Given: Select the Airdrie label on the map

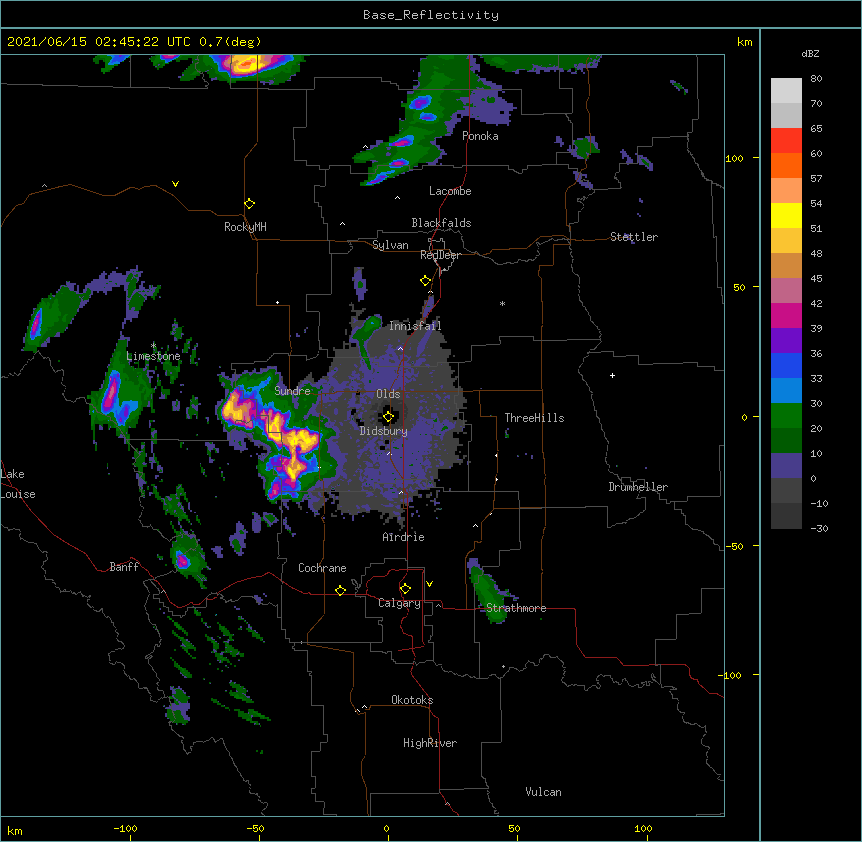Looking at the screenshot, I should 404,537.
